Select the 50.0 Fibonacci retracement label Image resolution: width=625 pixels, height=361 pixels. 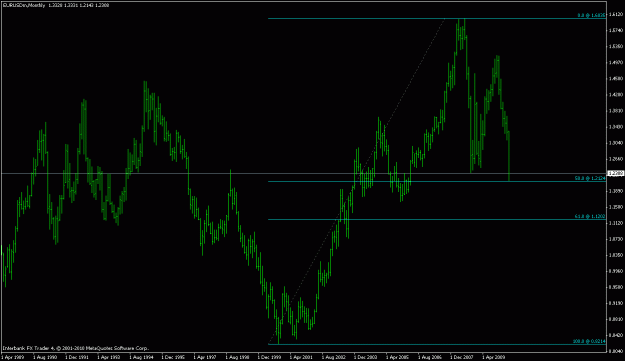pyautogui.click(x=590, y=179)
